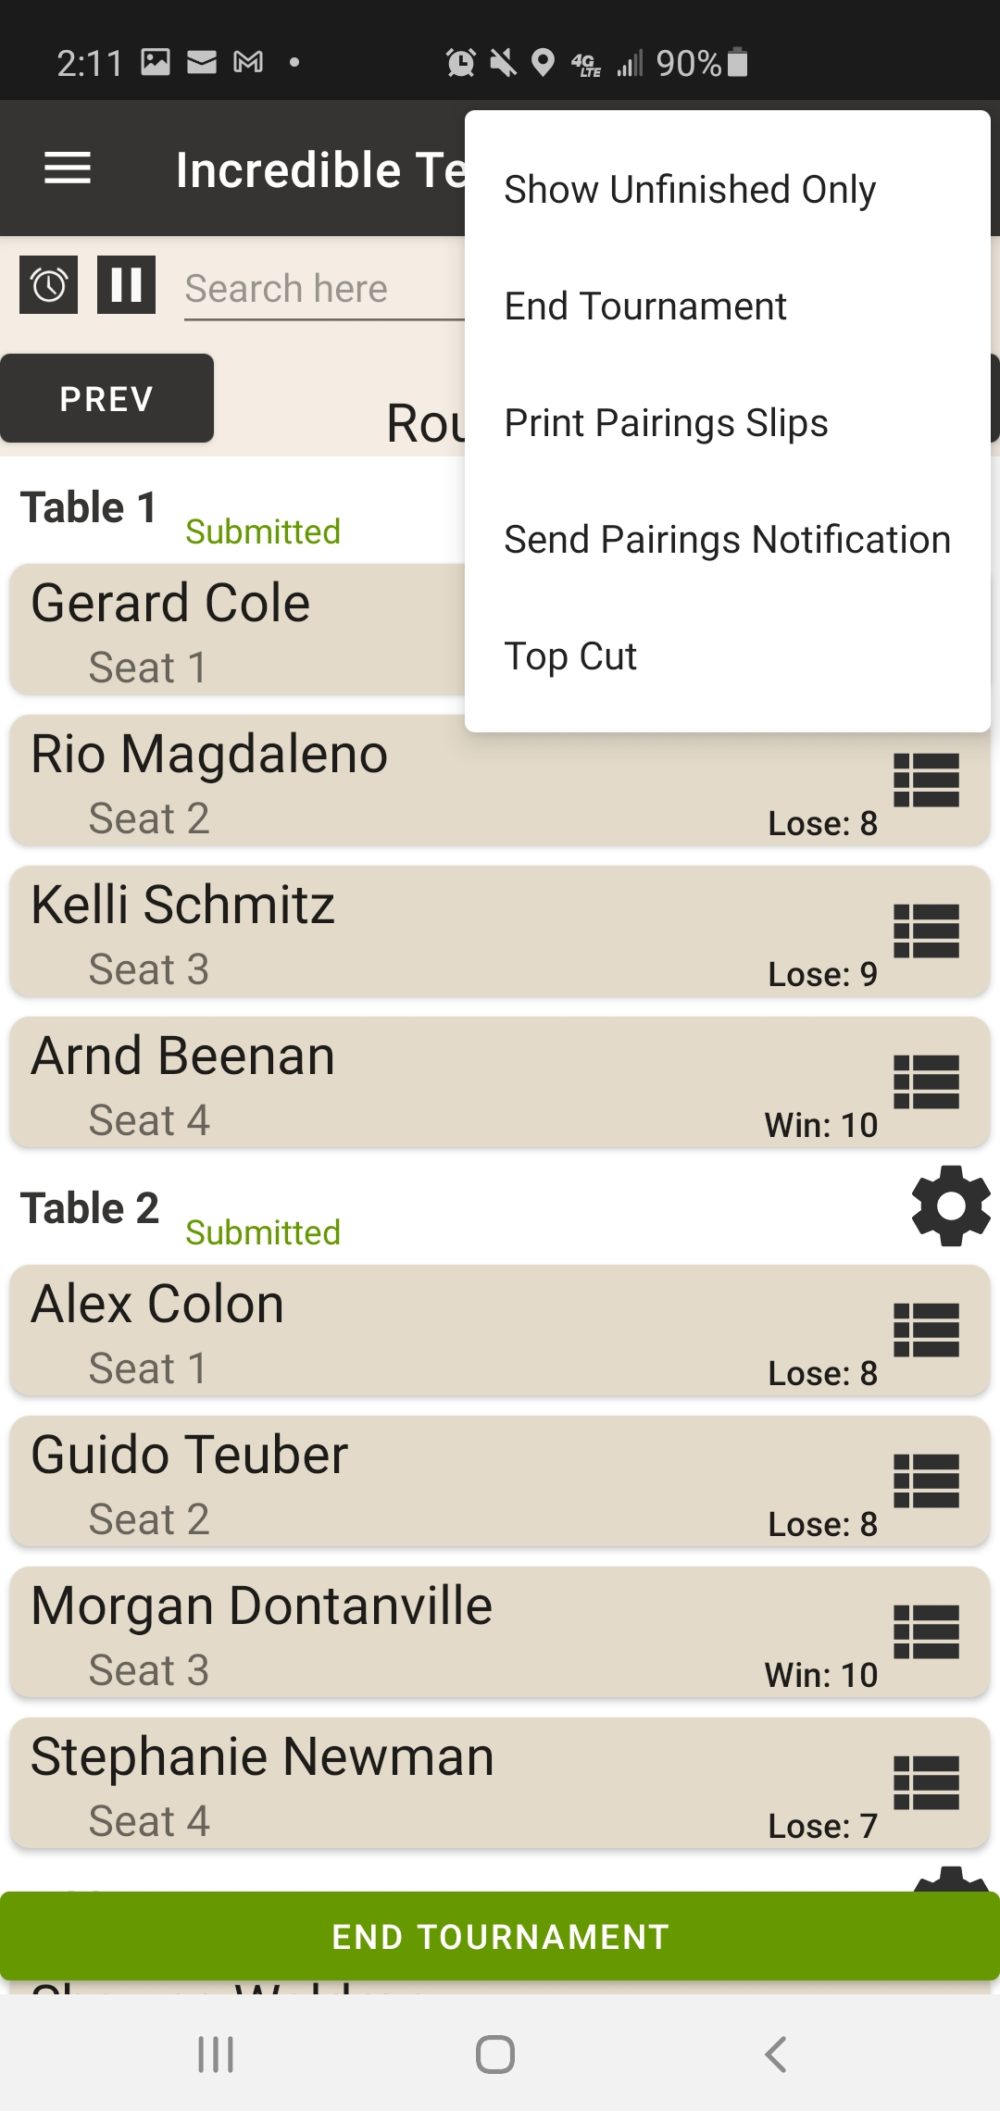Focus the Search here field
The width and height of the screenshot is (1000, 2111).
pos(324,289)
